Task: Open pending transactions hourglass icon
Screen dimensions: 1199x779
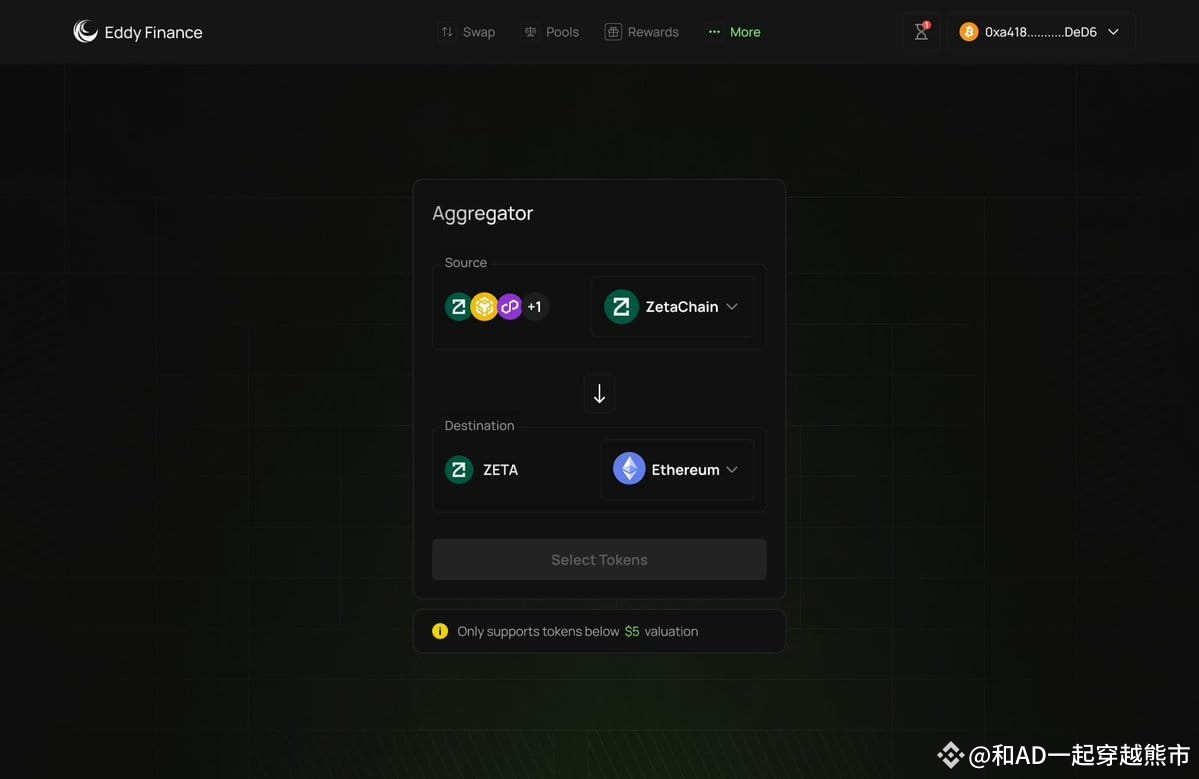Action: [921, 31]
